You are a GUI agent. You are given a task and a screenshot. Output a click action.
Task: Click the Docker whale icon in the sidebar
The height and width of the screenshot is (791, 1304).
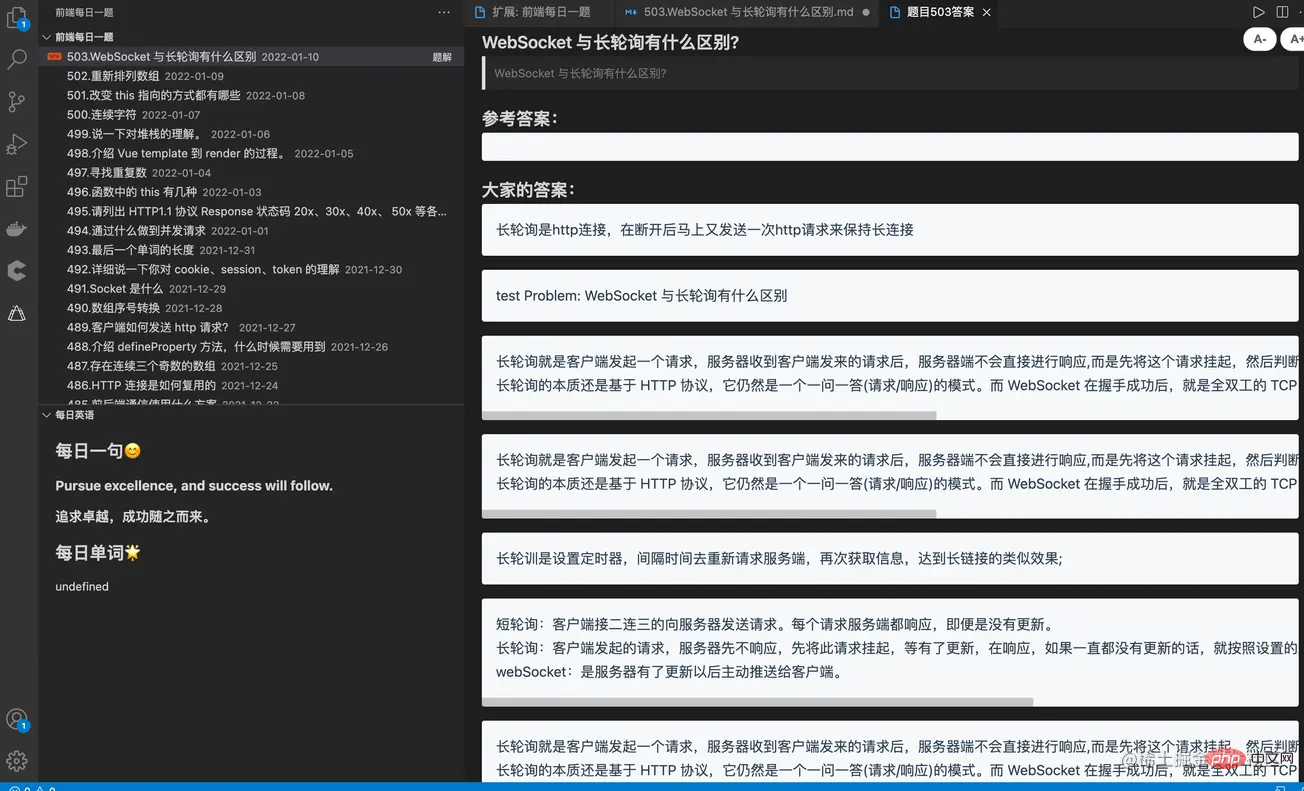coord(18,228)
